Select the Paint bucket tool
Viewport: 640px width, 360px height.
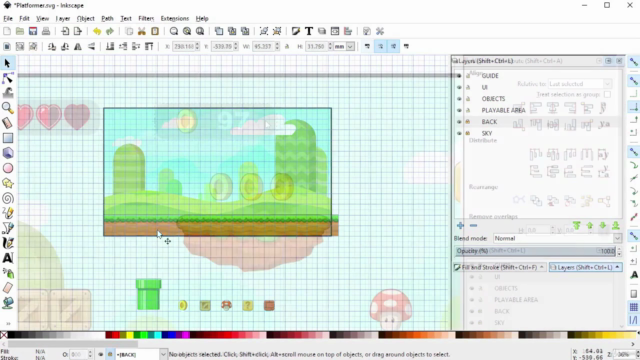pyautogui.click(x=7, y=303)
